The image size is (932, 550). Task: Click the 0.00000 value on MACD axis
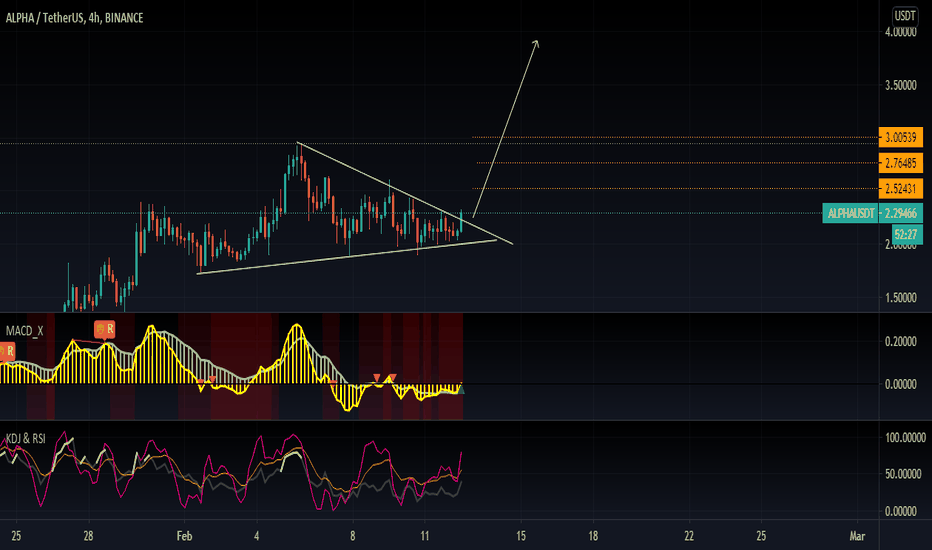click(x=900, y=384)
